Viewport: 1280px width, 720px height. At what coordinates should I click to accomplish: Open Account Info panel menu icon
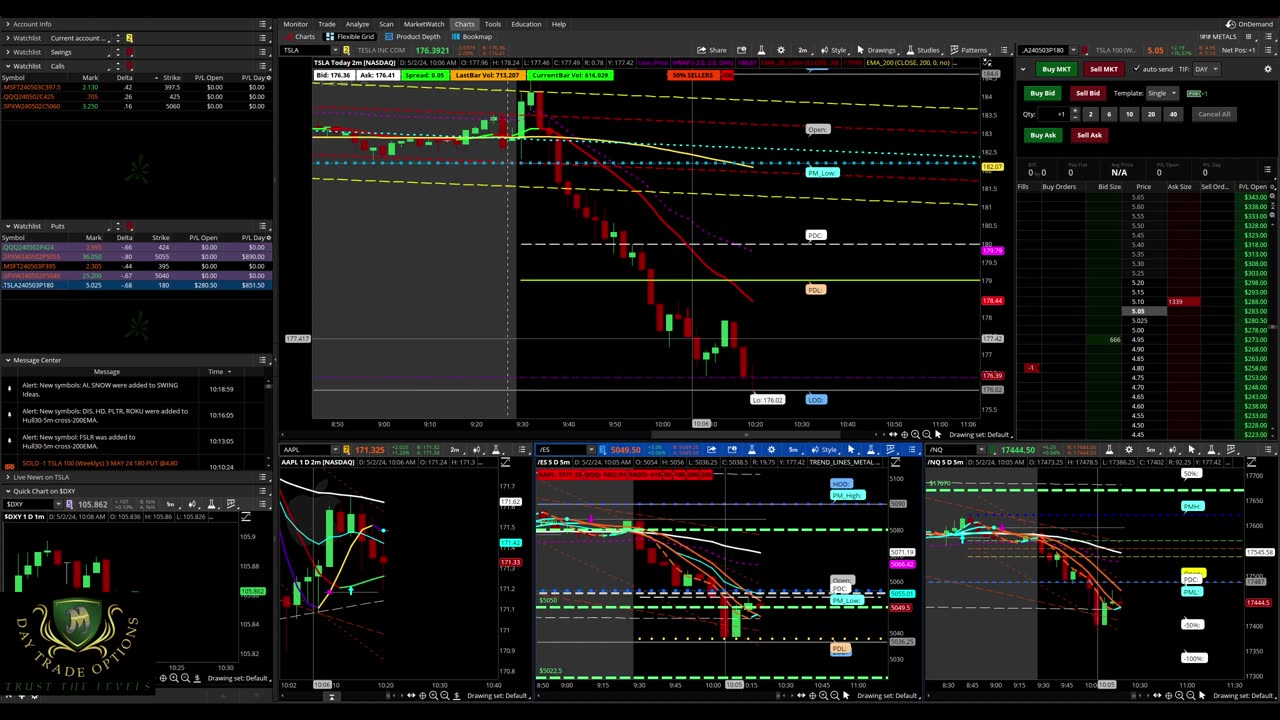263,24
